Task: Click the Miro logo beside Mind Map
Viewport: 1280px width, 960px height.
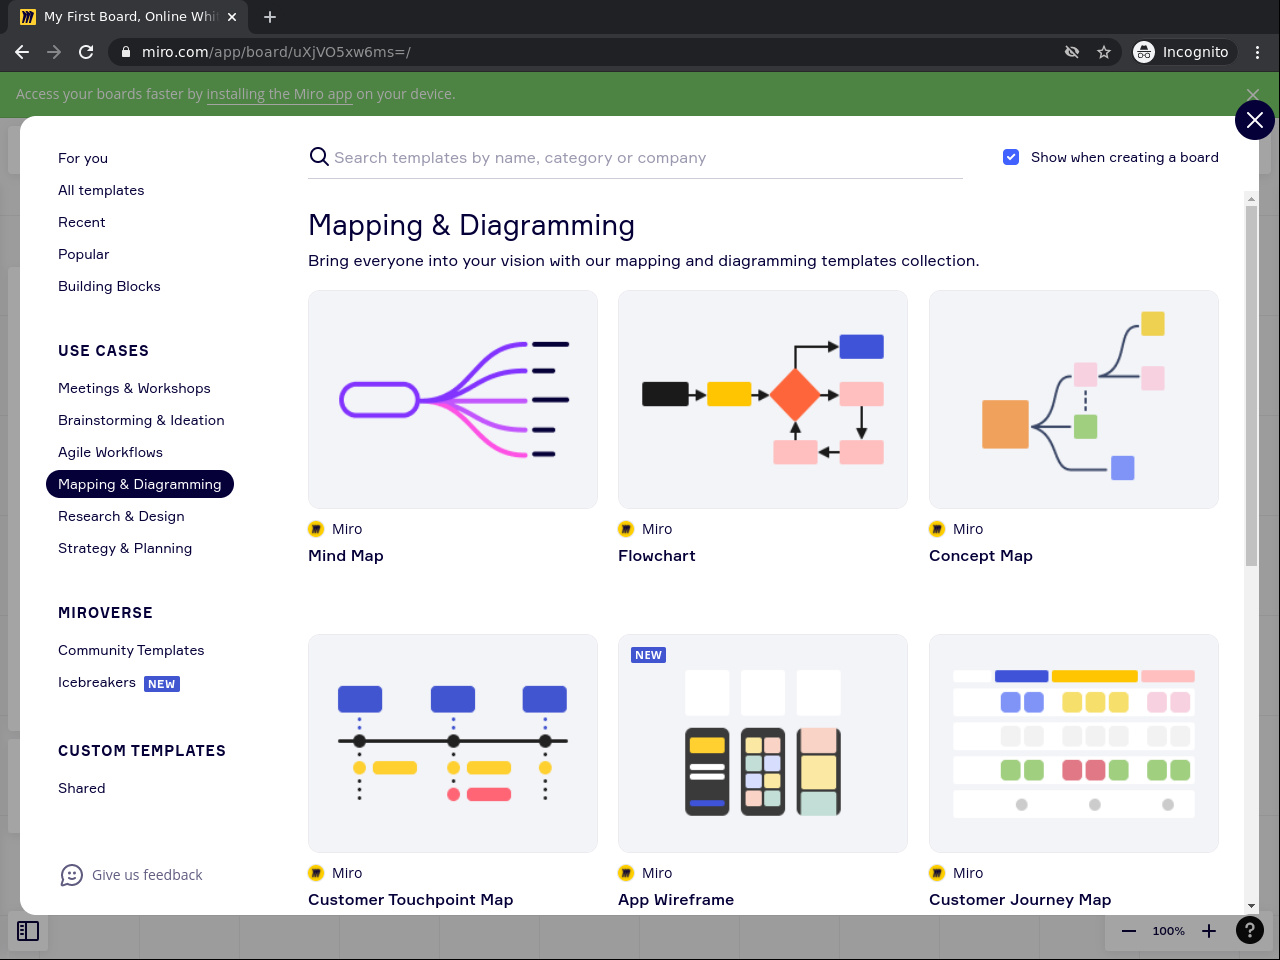Action: [316, 529]
